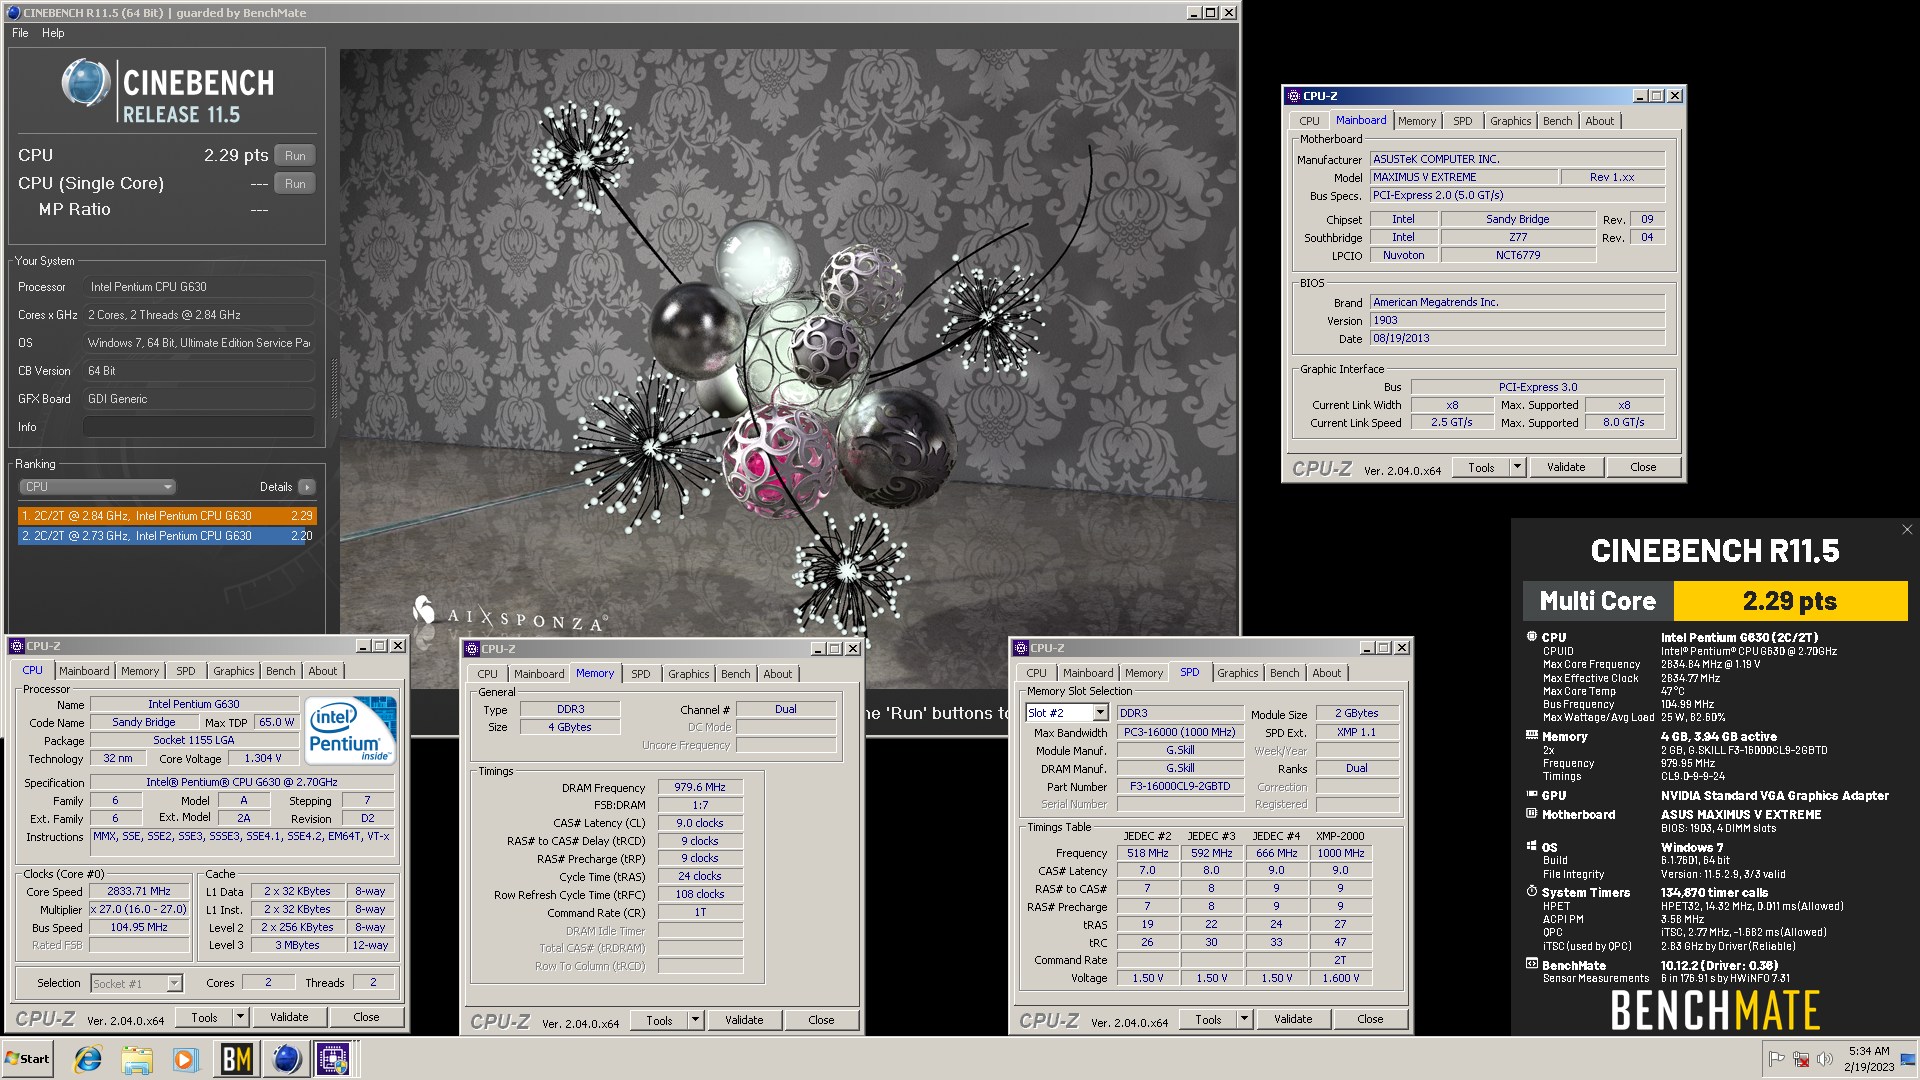
Task: Select ranking row 2C/2T @ 2.73 GHz
Action: [167, 536]
